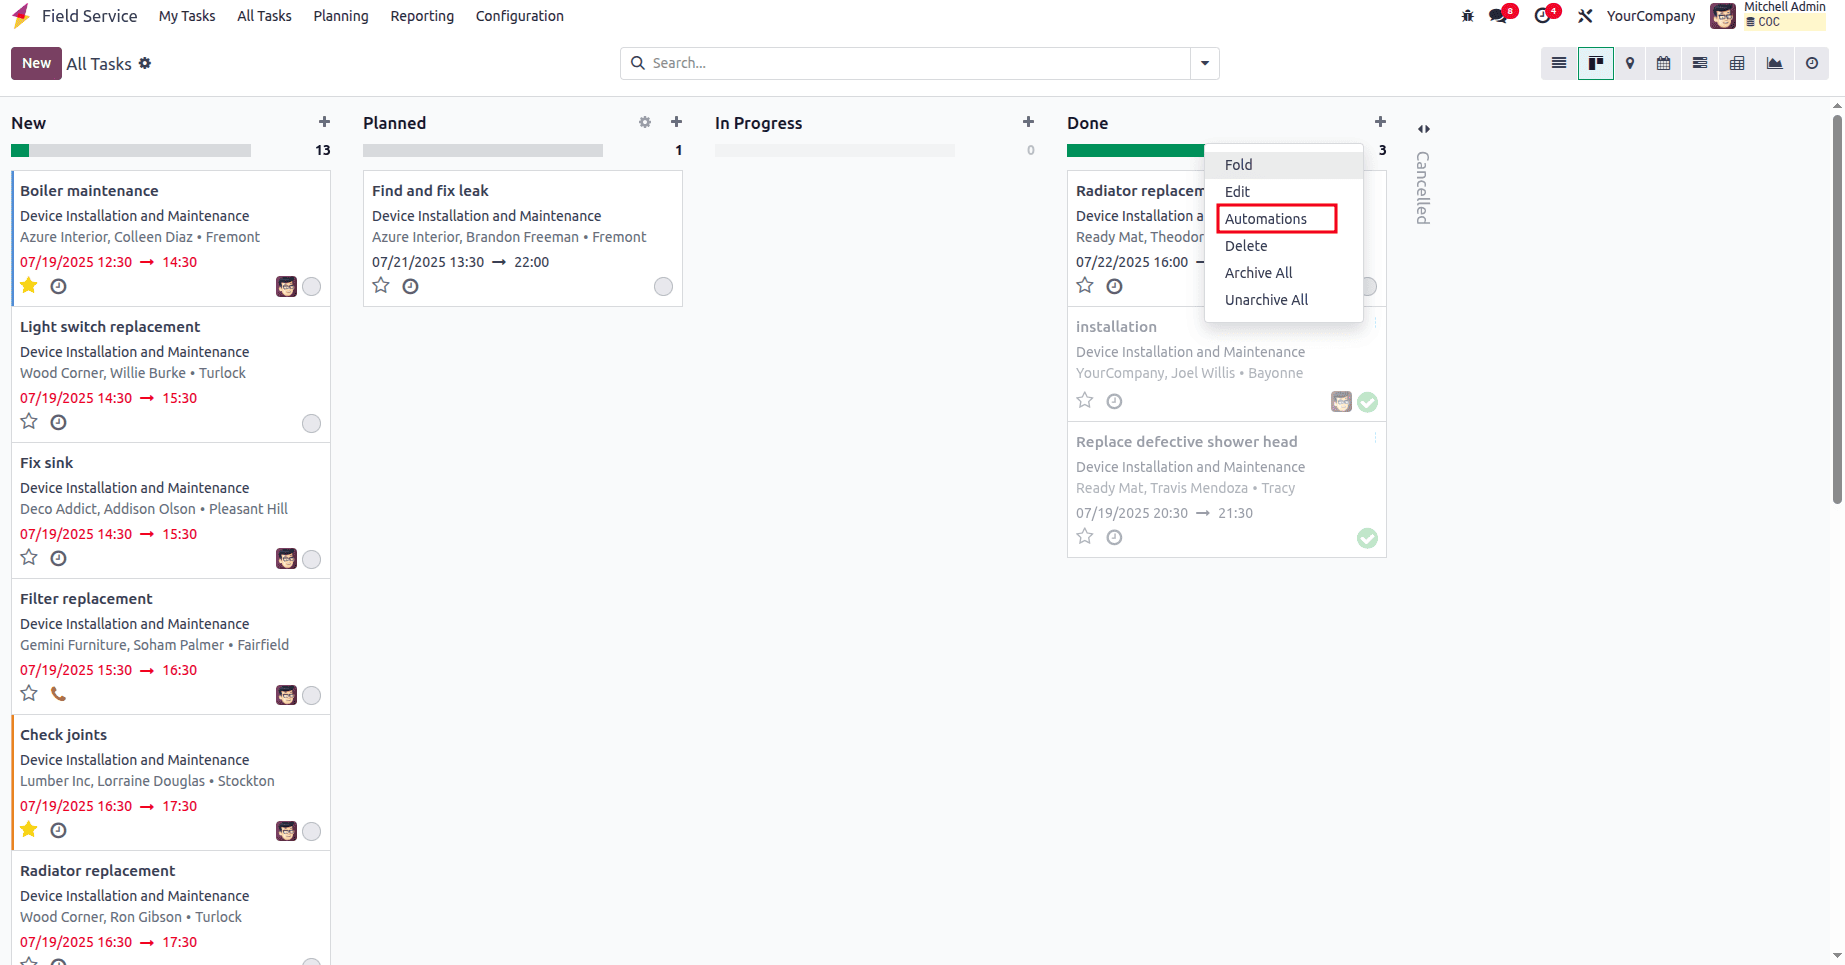
Task: Toggle green done state on installation card
Action: click(1368, 402)
